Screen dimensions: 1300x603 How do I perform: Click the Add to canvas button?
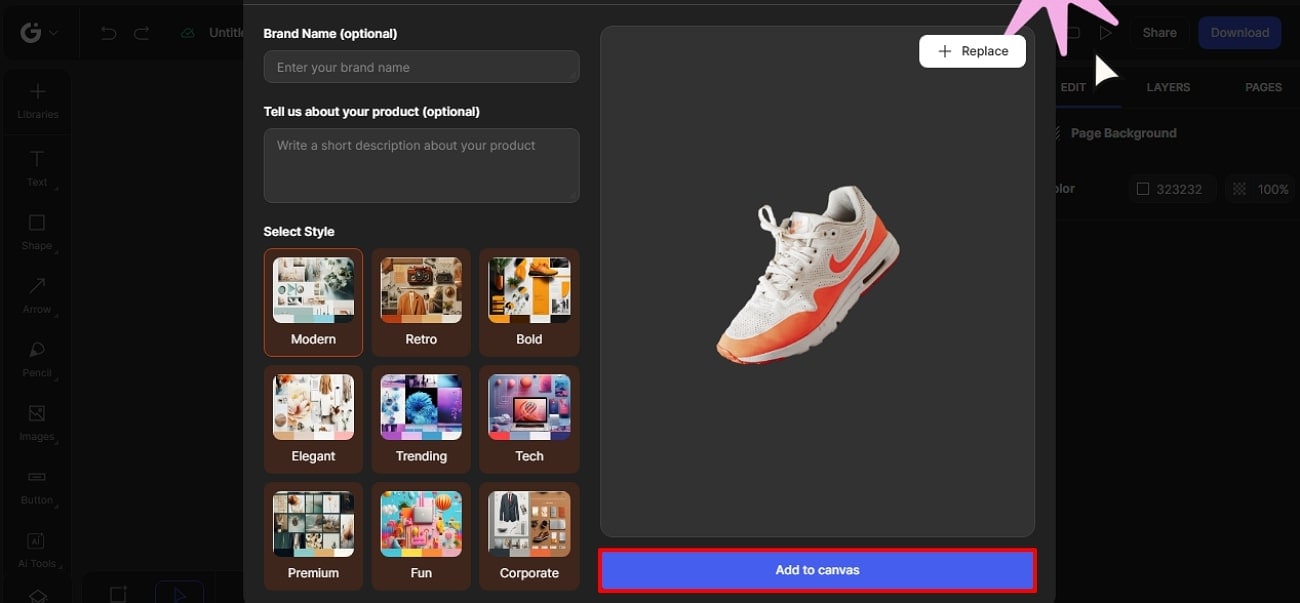pos(817,570)
